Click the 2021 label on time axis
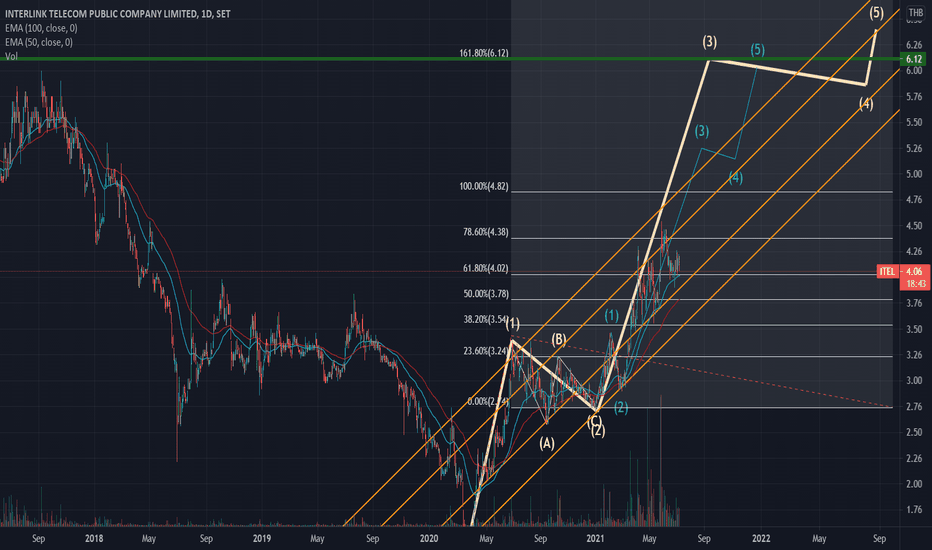 [x=595, y=539]
